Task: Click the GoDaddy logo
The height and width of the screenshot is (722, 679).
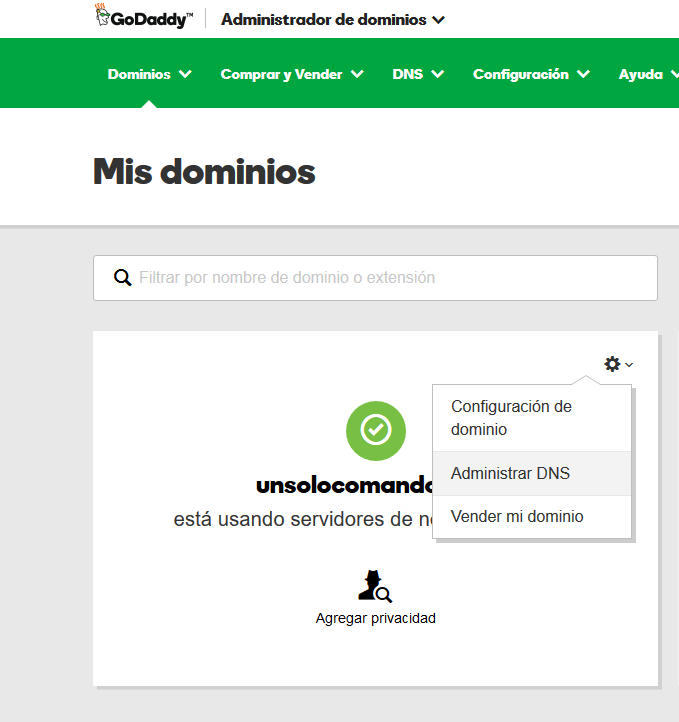Action: [x=144, y=17]
